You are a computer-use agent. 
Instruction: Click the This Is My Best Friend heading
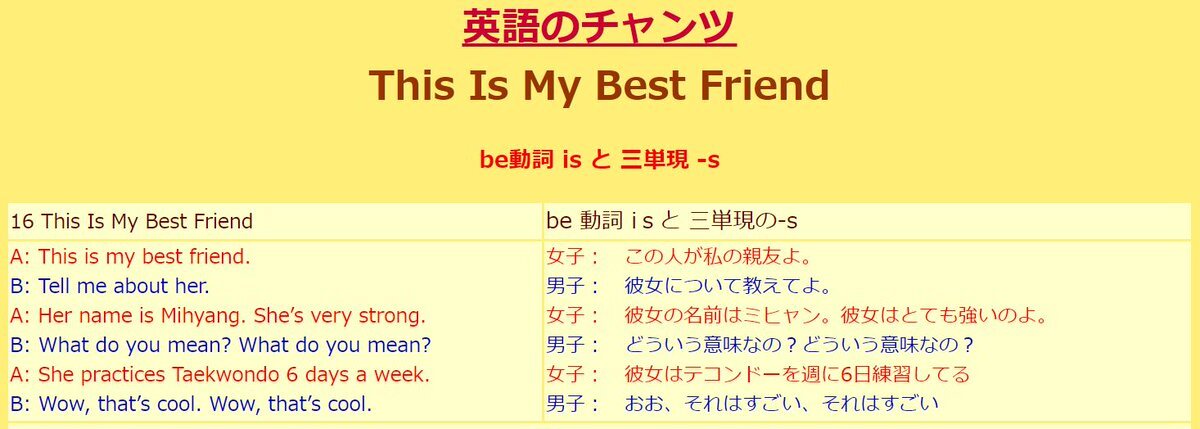tap(599, 86)
